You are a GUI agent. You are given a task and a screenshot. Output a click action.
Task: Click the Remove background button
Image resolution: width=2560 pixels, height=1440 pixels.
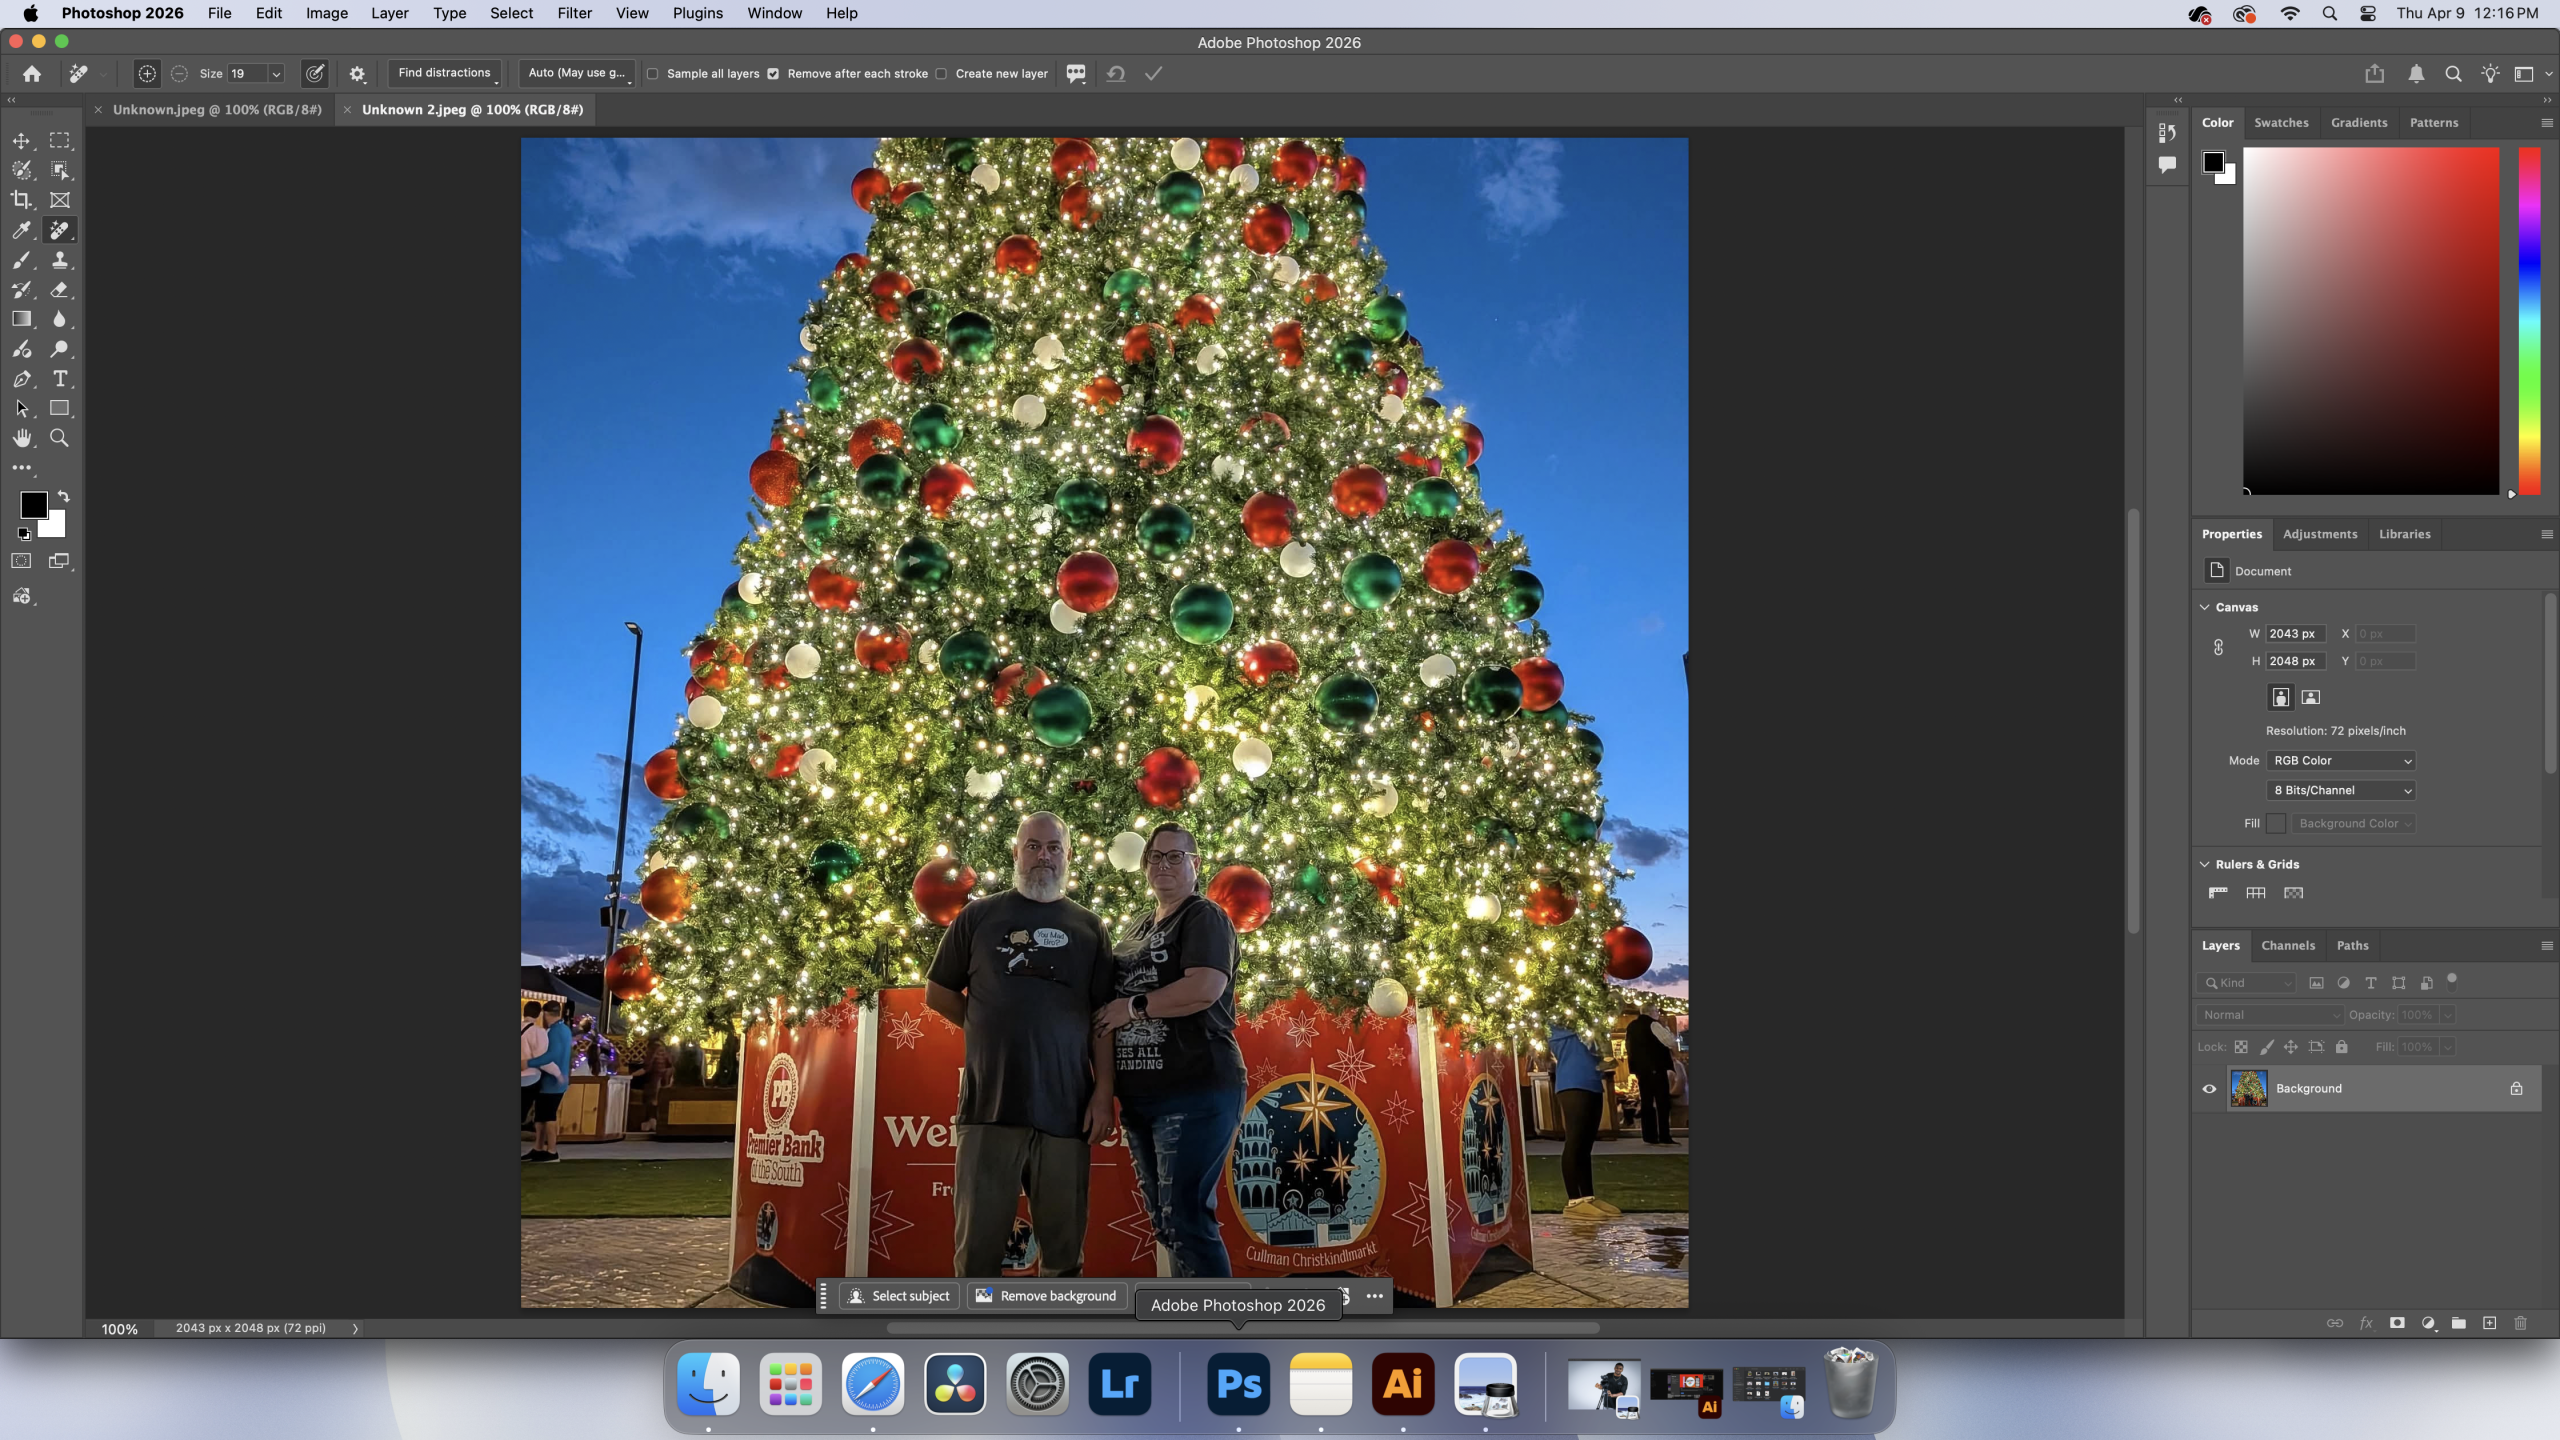tap(1047, 1296)
